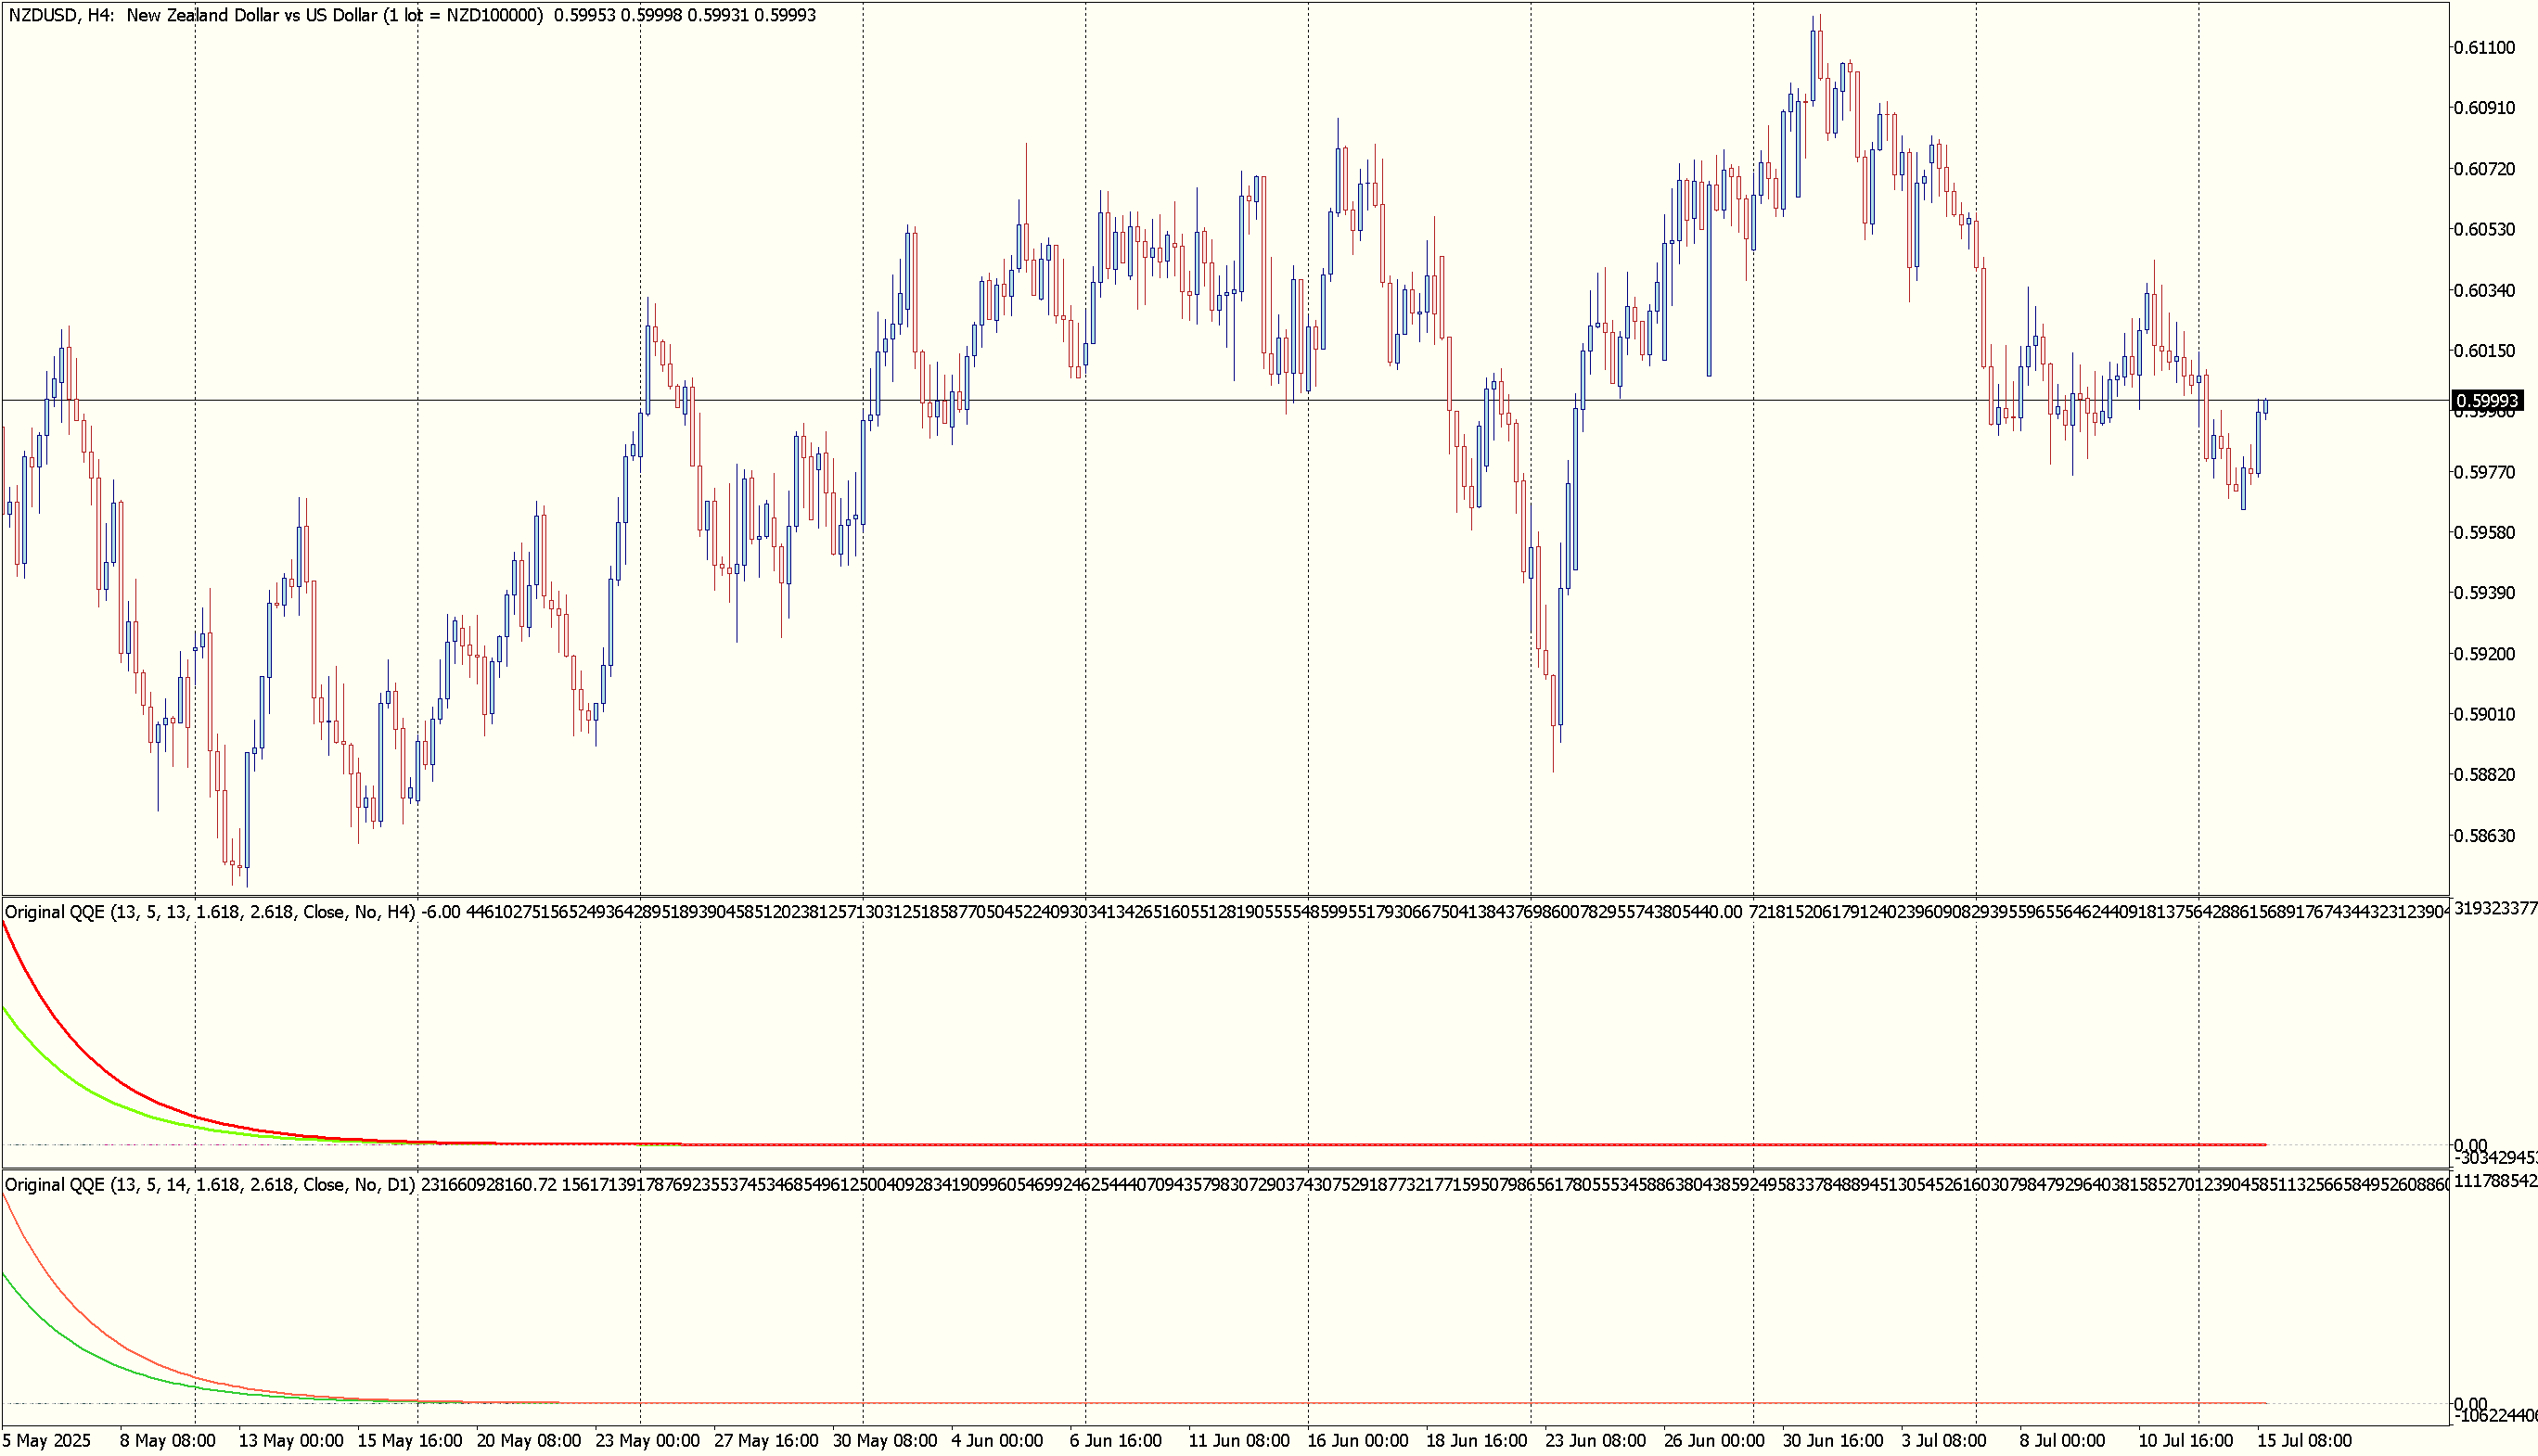Click the 16 Jun 00:00 time axis label
This screenshot has height=1456, width=2538.
click(1357, 1441)
